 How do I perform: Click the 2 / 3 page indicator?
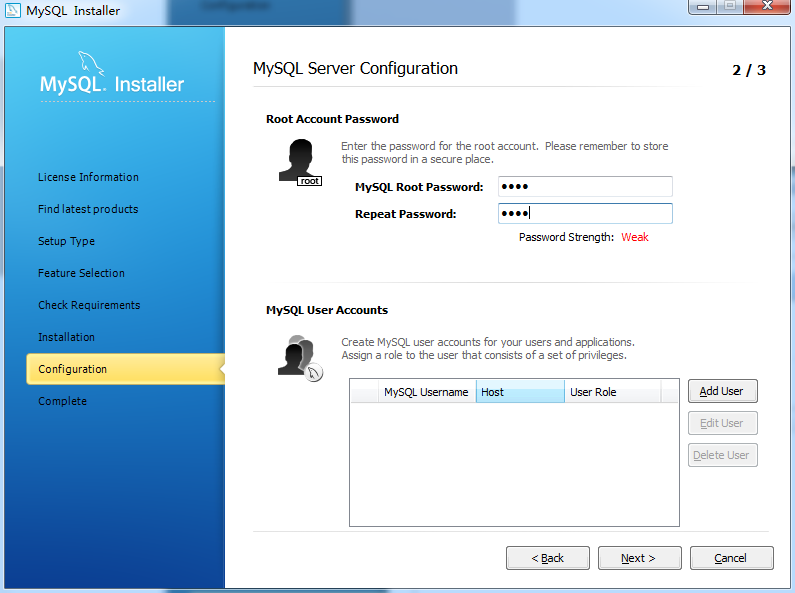click(x=749, y=70)
